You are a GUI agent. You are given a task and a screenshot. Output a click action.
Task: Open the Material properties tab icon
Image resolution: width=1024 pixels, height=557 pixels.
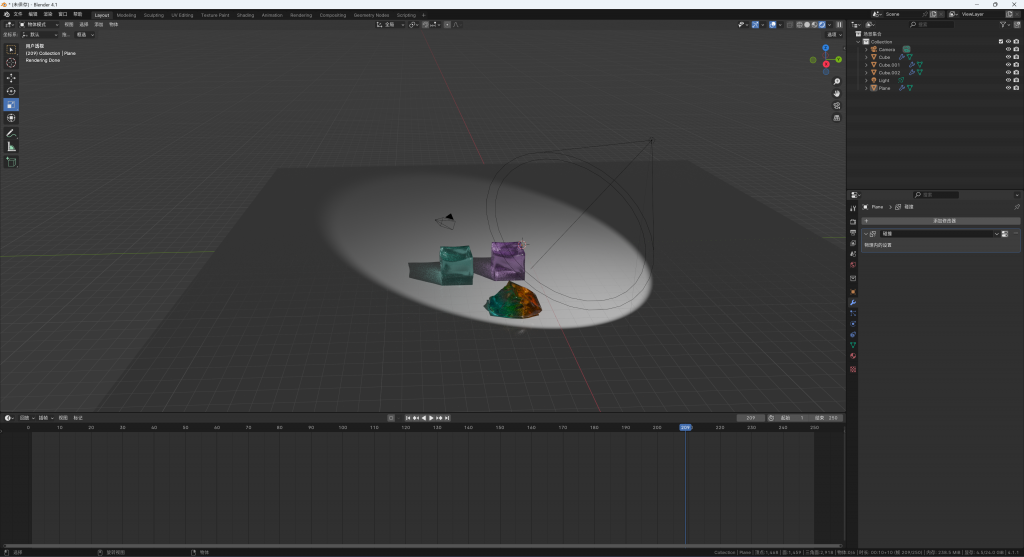click(x=853, y=355)
